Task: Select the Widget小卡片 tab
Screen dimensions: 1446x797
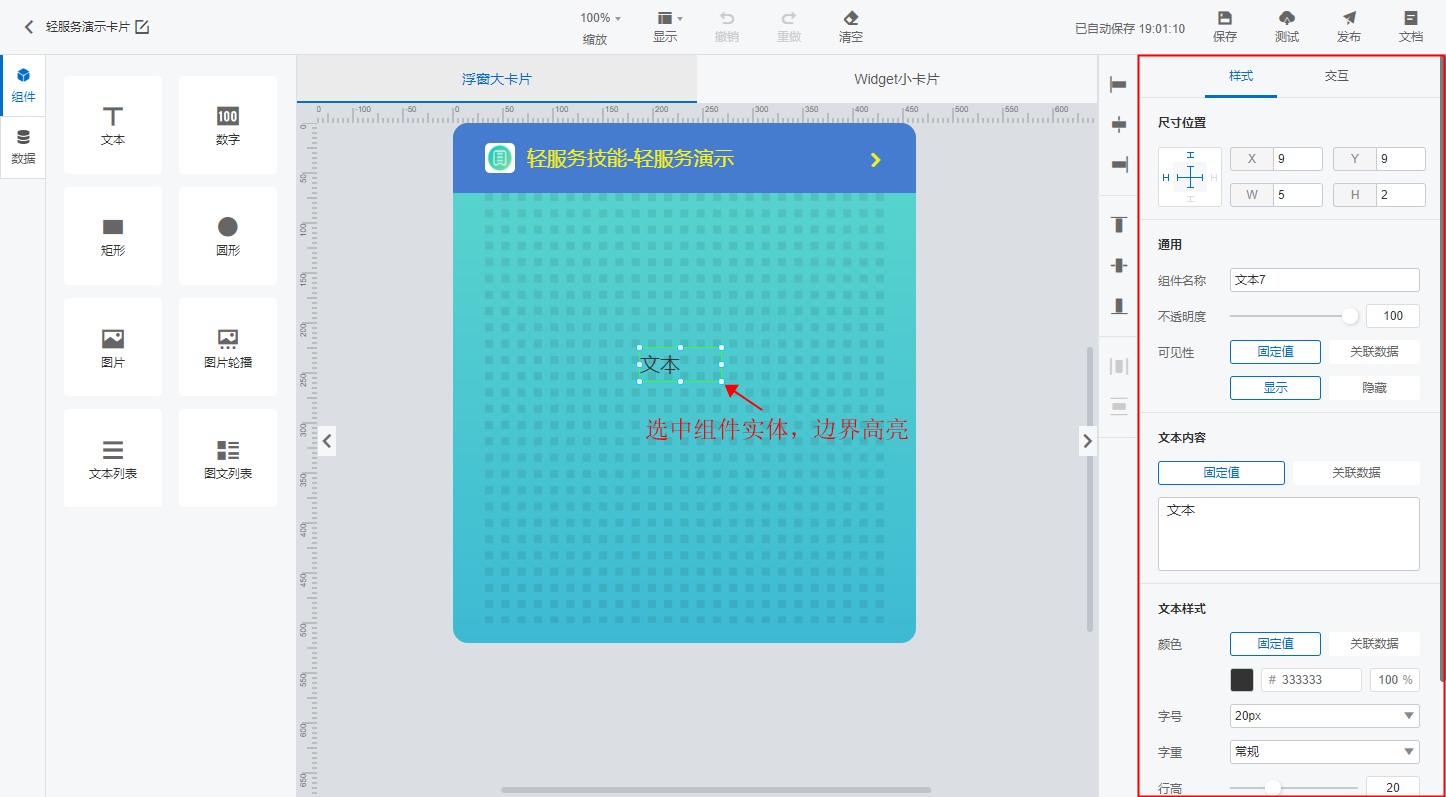Action: click(x=897, y=79)
